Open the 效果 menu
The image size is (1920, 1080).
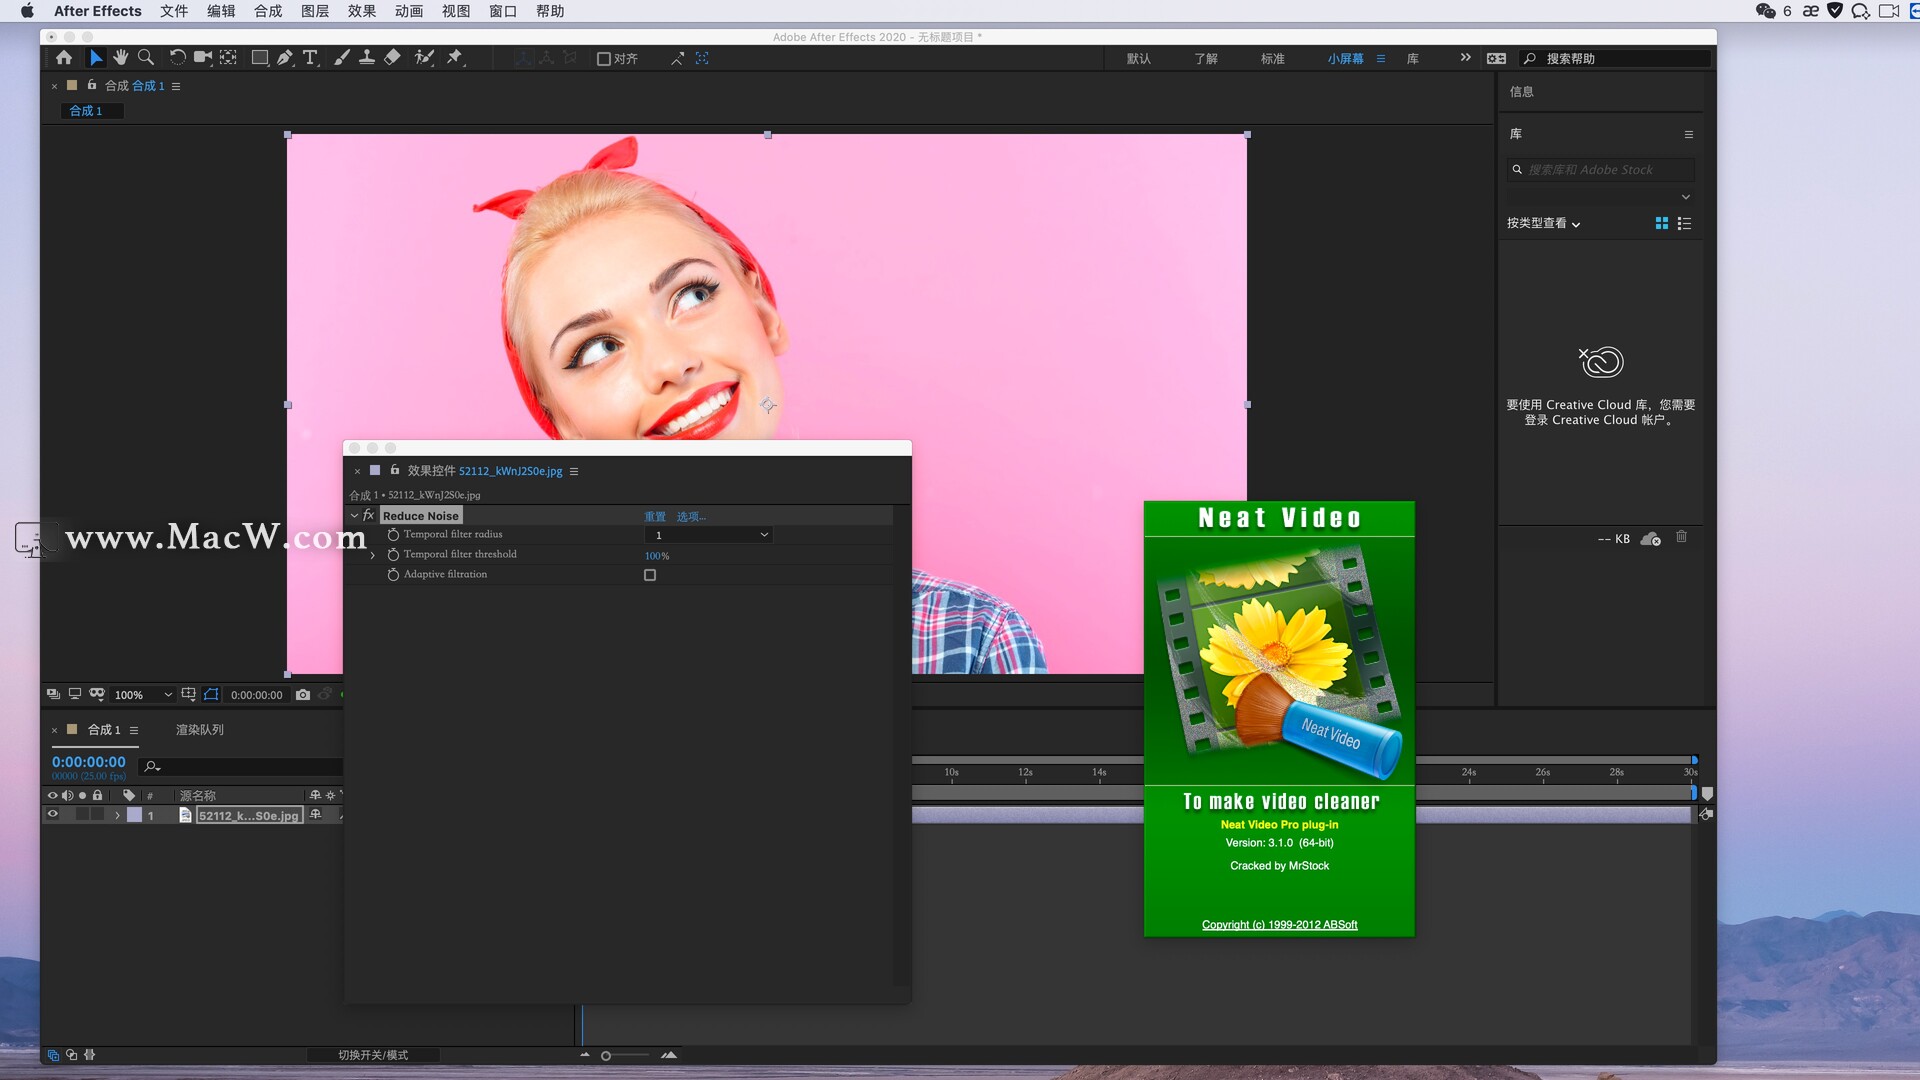pyautogui.click(x=361, y=11)
